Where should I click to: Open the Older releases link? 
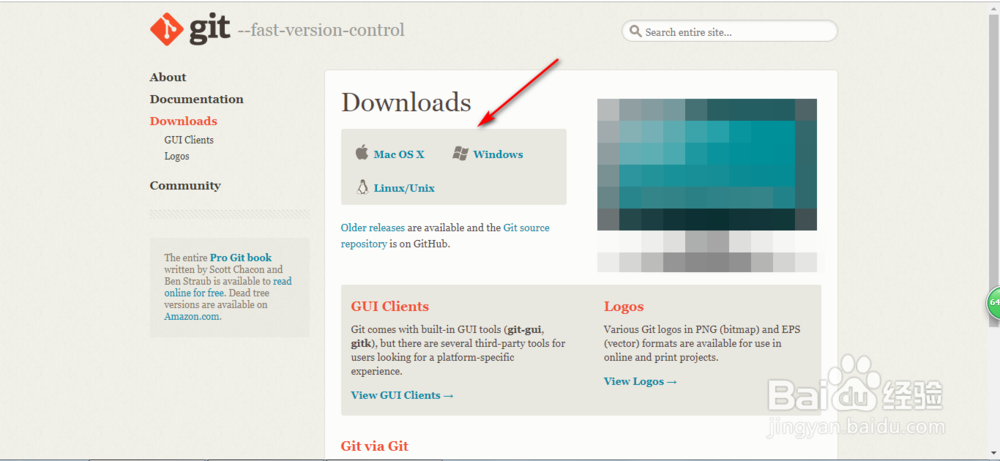click(x=372, y=228)
